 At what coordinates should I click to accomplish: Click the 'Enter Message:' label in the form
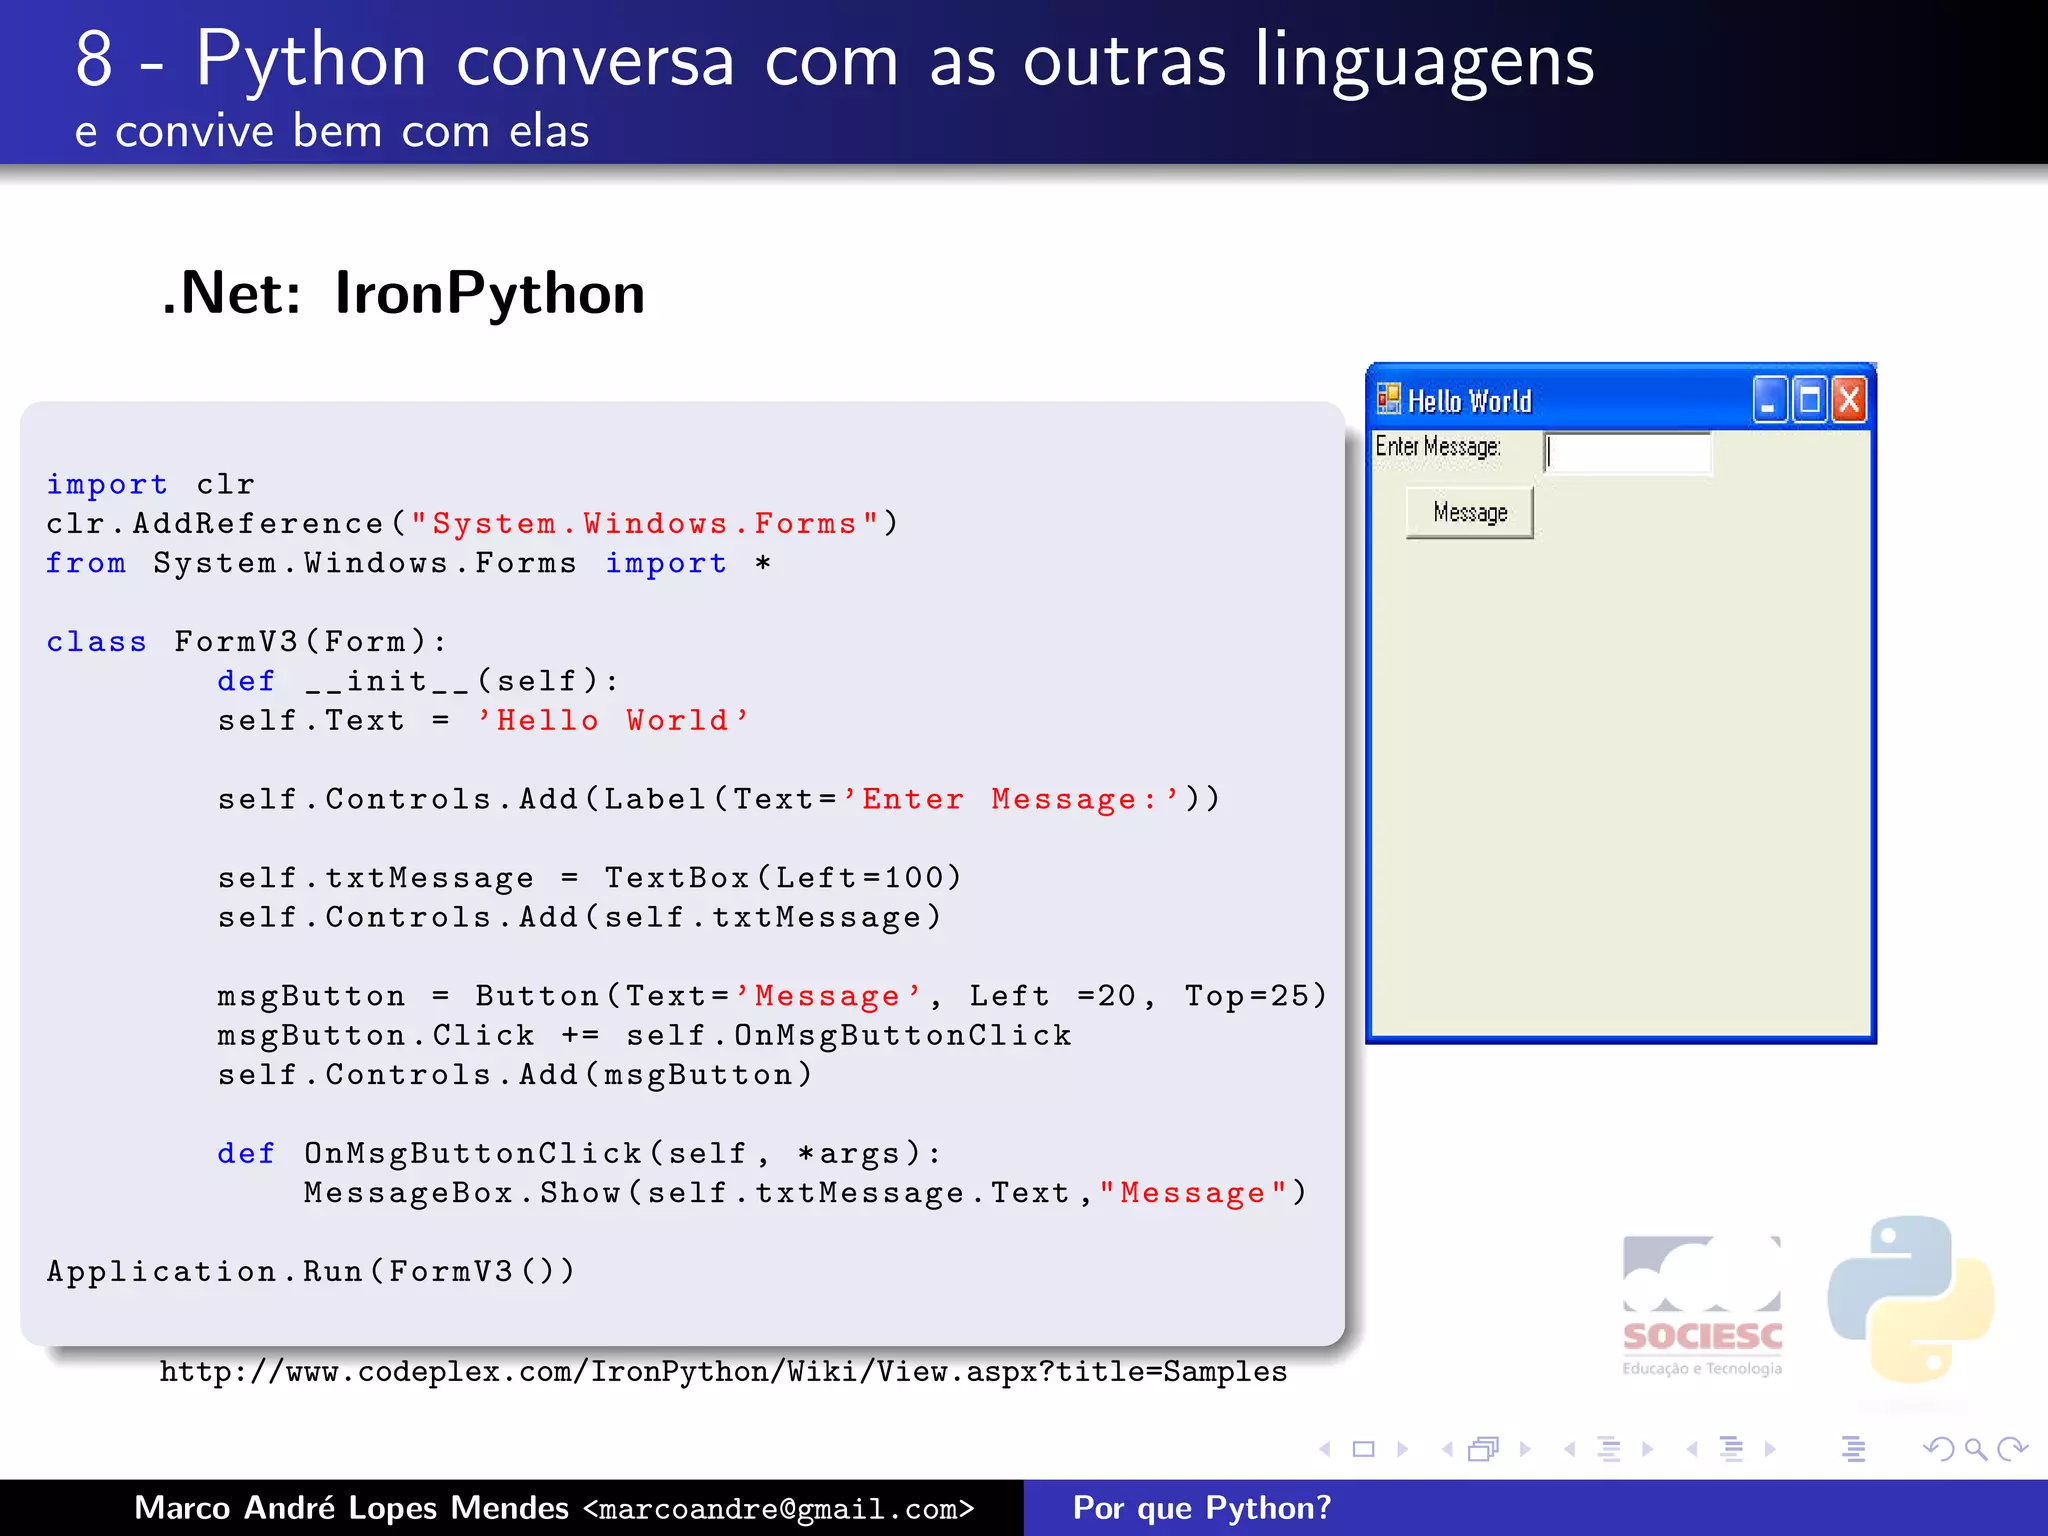(x=1438, y=446)
